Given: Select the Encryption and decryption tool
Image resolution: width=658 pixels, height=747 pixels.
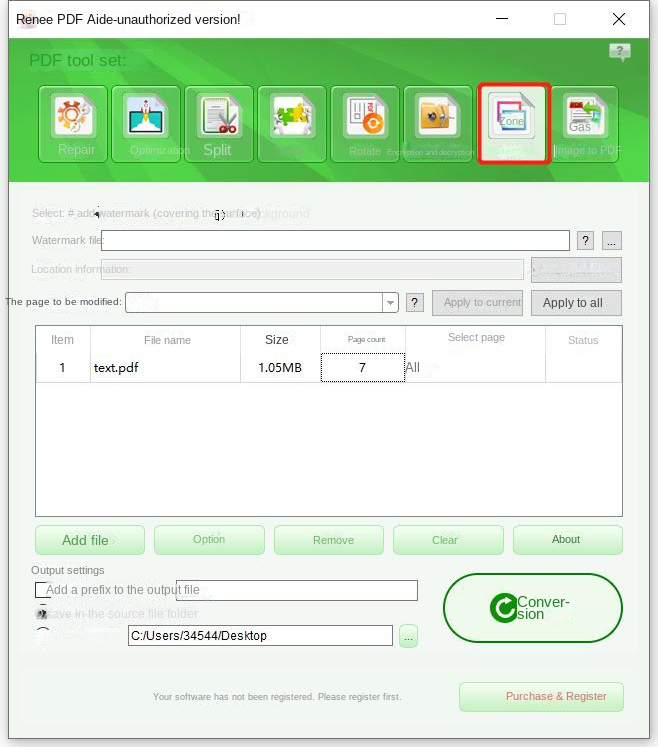Looking at the screenshot, I should pos(438,124).
